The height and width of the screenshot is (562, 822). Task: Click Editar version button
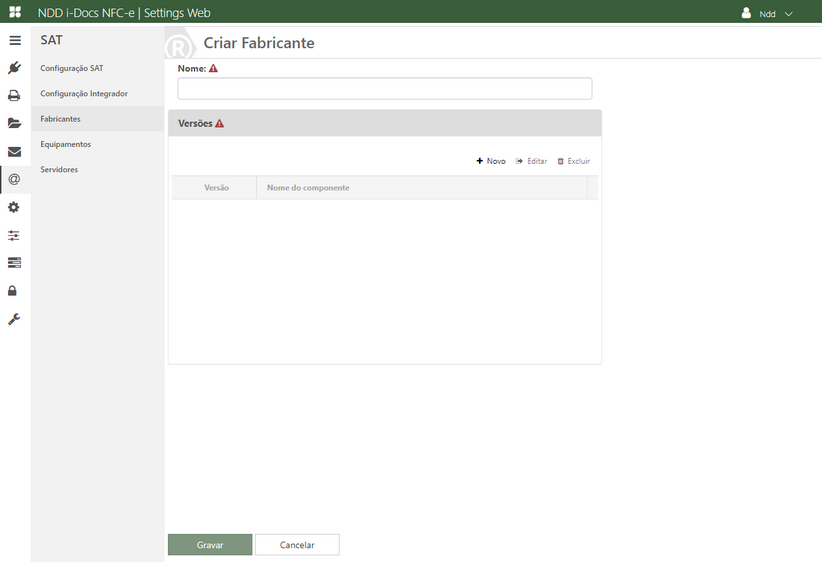click(531, 161)
